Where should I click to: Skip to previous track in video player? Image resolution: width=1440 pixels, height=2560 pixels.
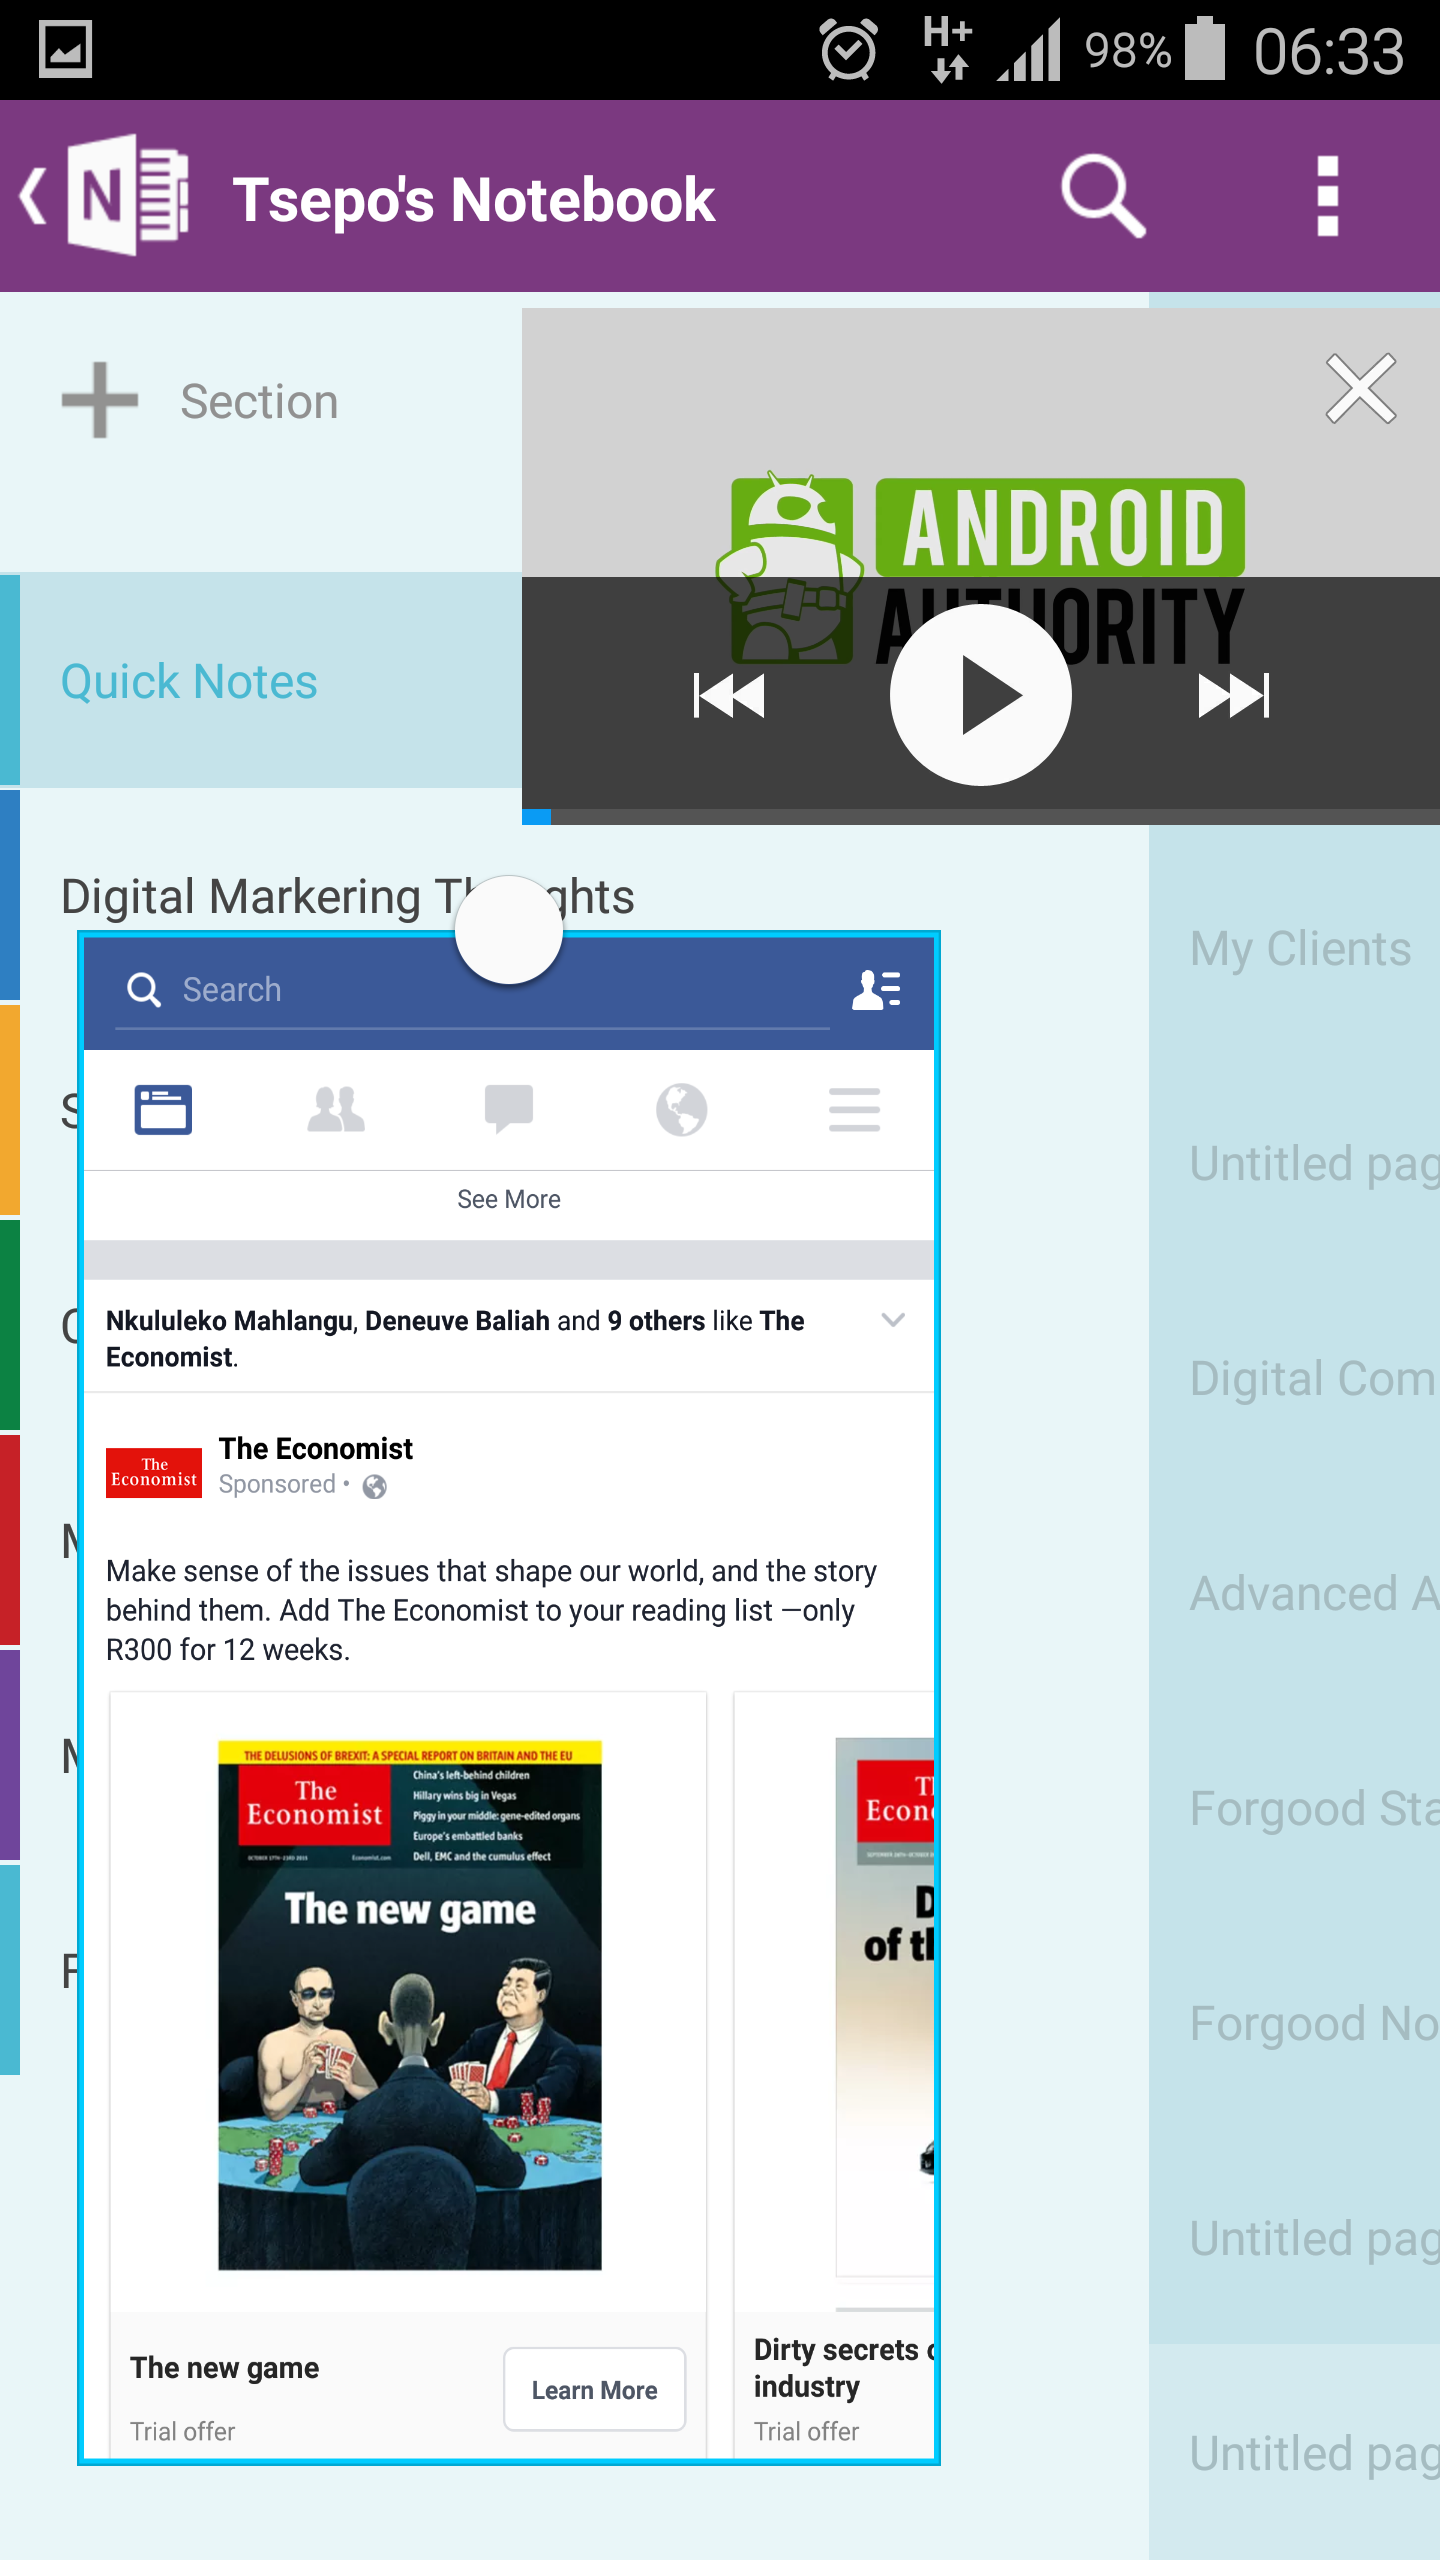coord(729,695)
